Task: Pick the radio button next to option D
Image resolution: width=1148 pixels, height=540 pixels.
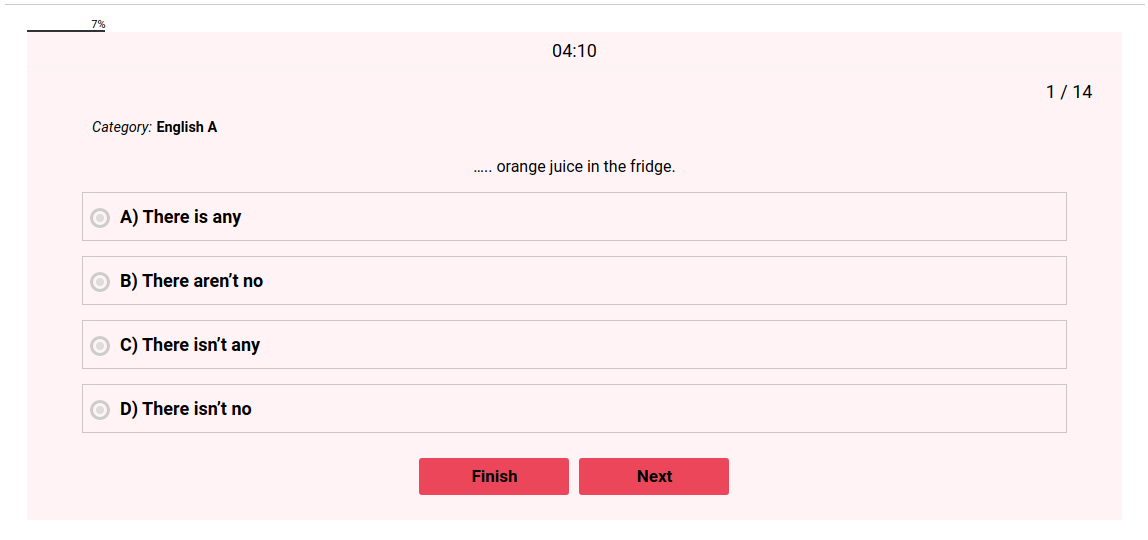Action: (x=100, y=410)
